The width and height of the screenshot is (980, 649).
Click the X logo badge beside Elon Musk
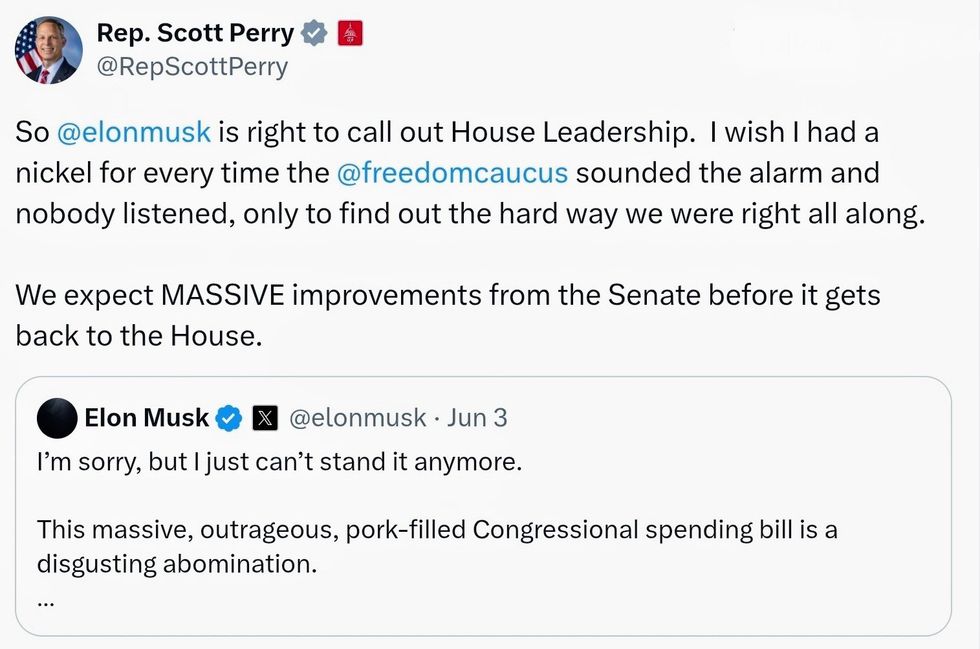pyautogui.click(x=264, y=418)
